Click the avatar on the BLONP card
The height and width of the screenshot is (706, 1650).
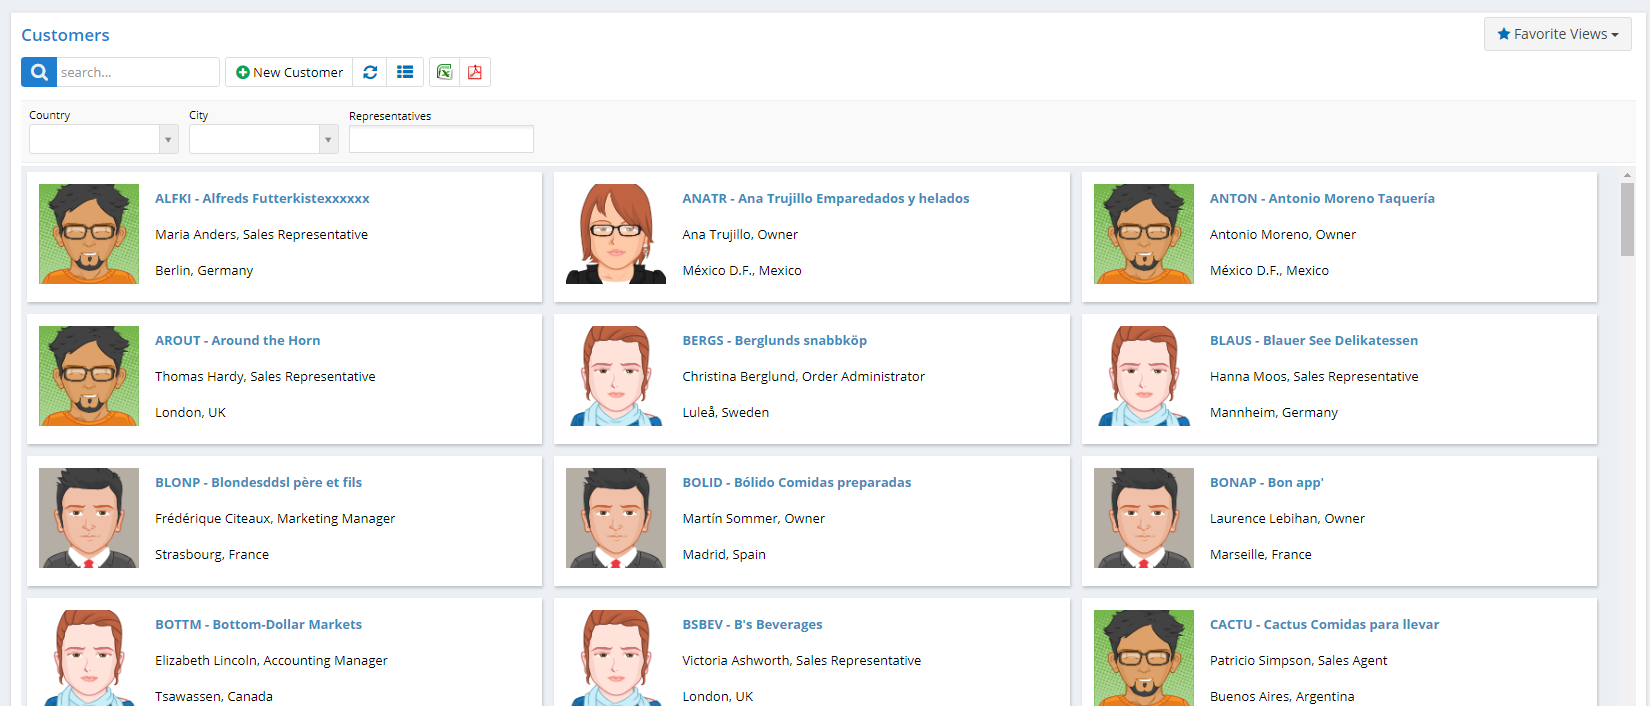[x=89, y=518]
